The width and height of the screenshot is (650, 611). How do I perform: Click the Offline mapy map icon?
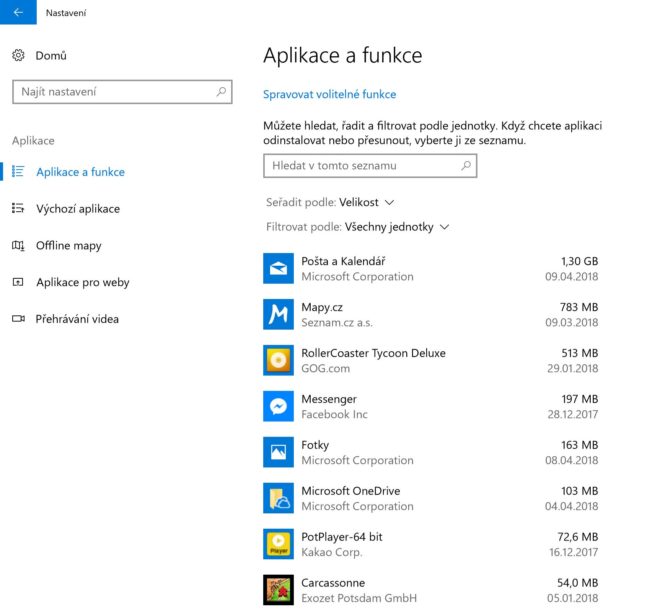click(18, 245)
